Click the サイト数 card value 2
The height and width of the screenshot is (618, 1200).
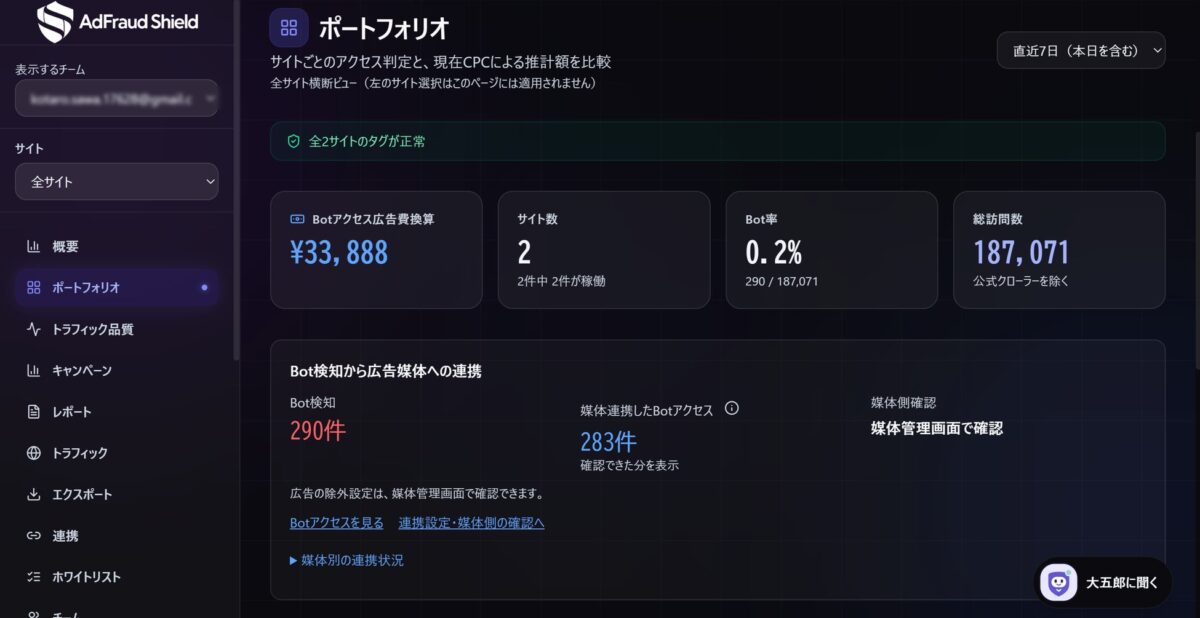coord(525,253)
